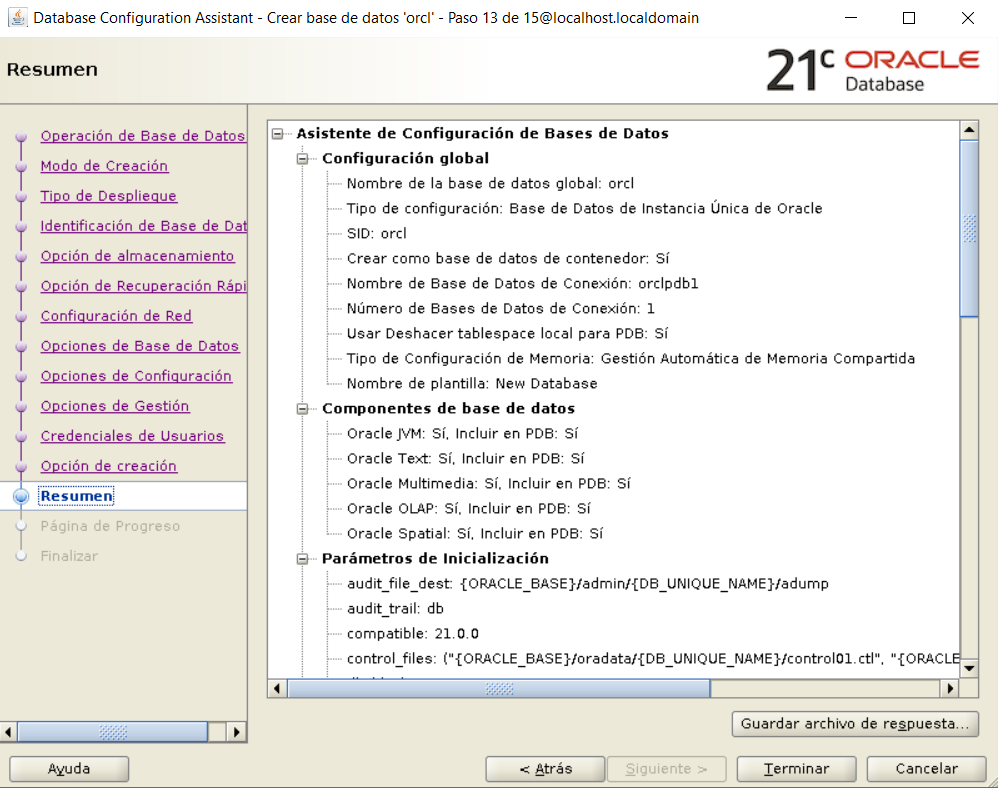Select 'Número de Bases de Datos de Conexión: 1'
Screen dimensions: 998x788
pyautogui.click(x=500, y=309)
